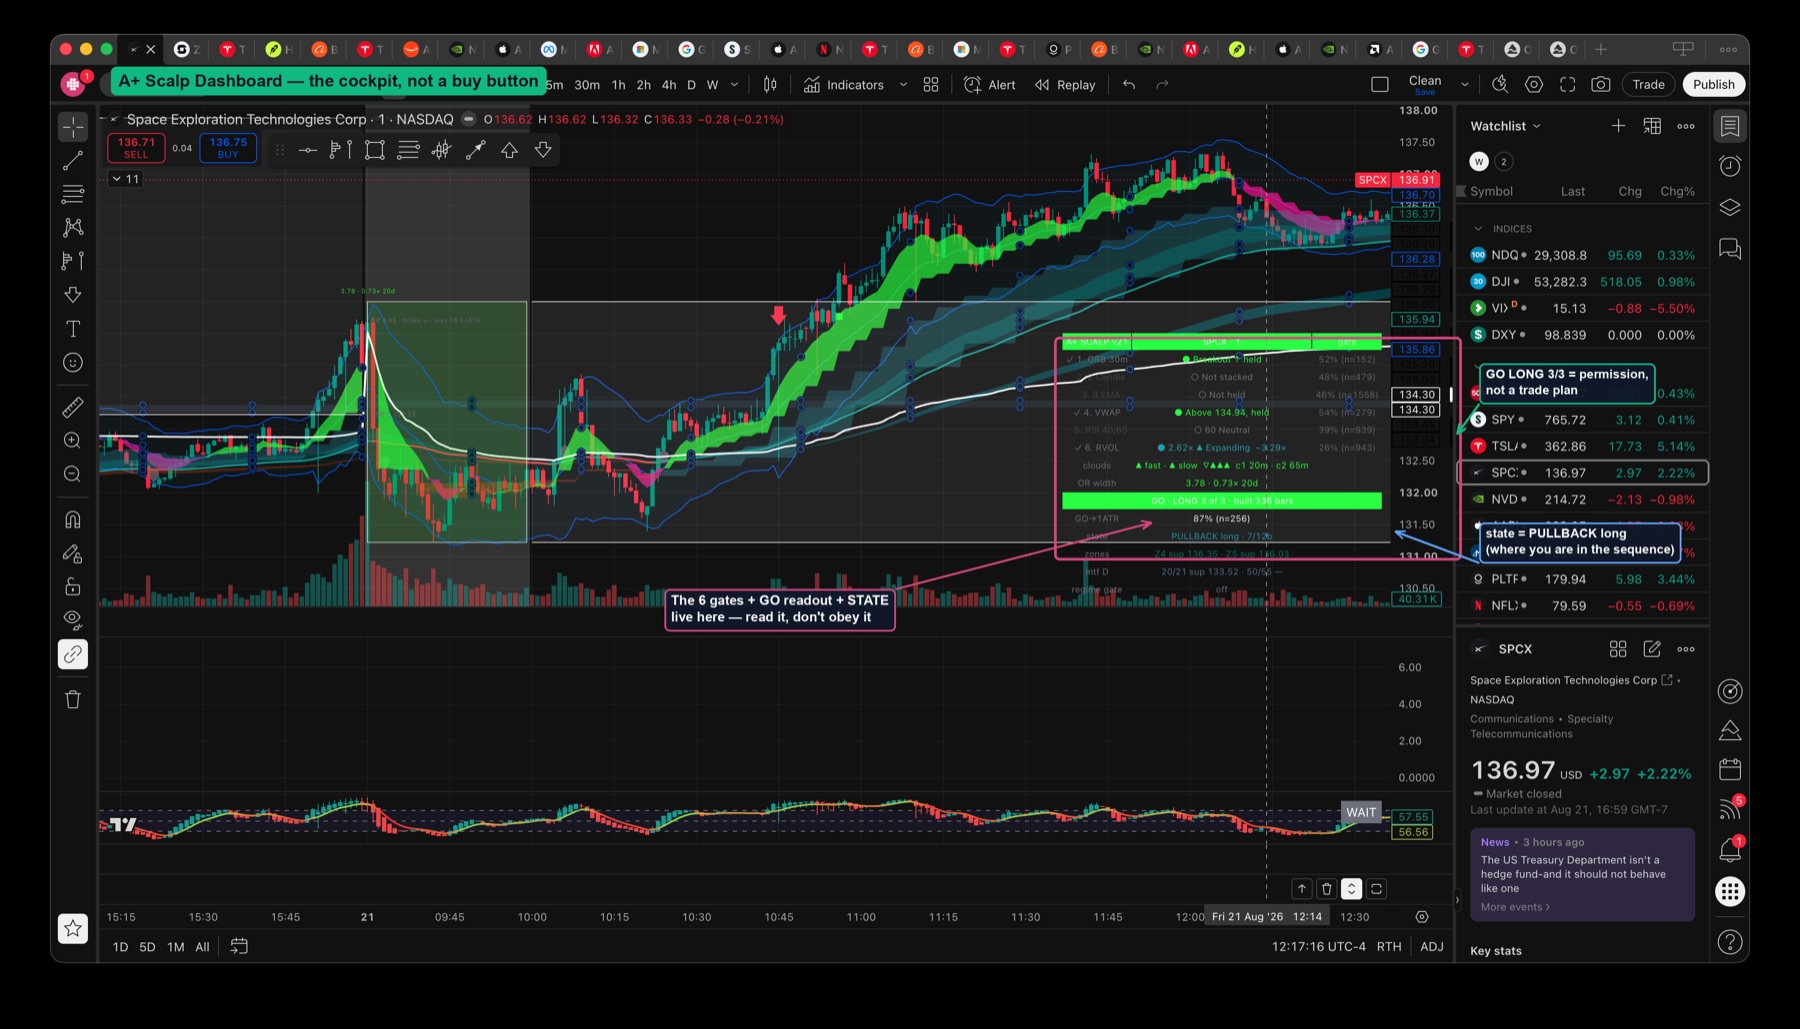Open indicator templates grid icon
This screenshot has width=1800, height=1029.
[x=931, y=85]
